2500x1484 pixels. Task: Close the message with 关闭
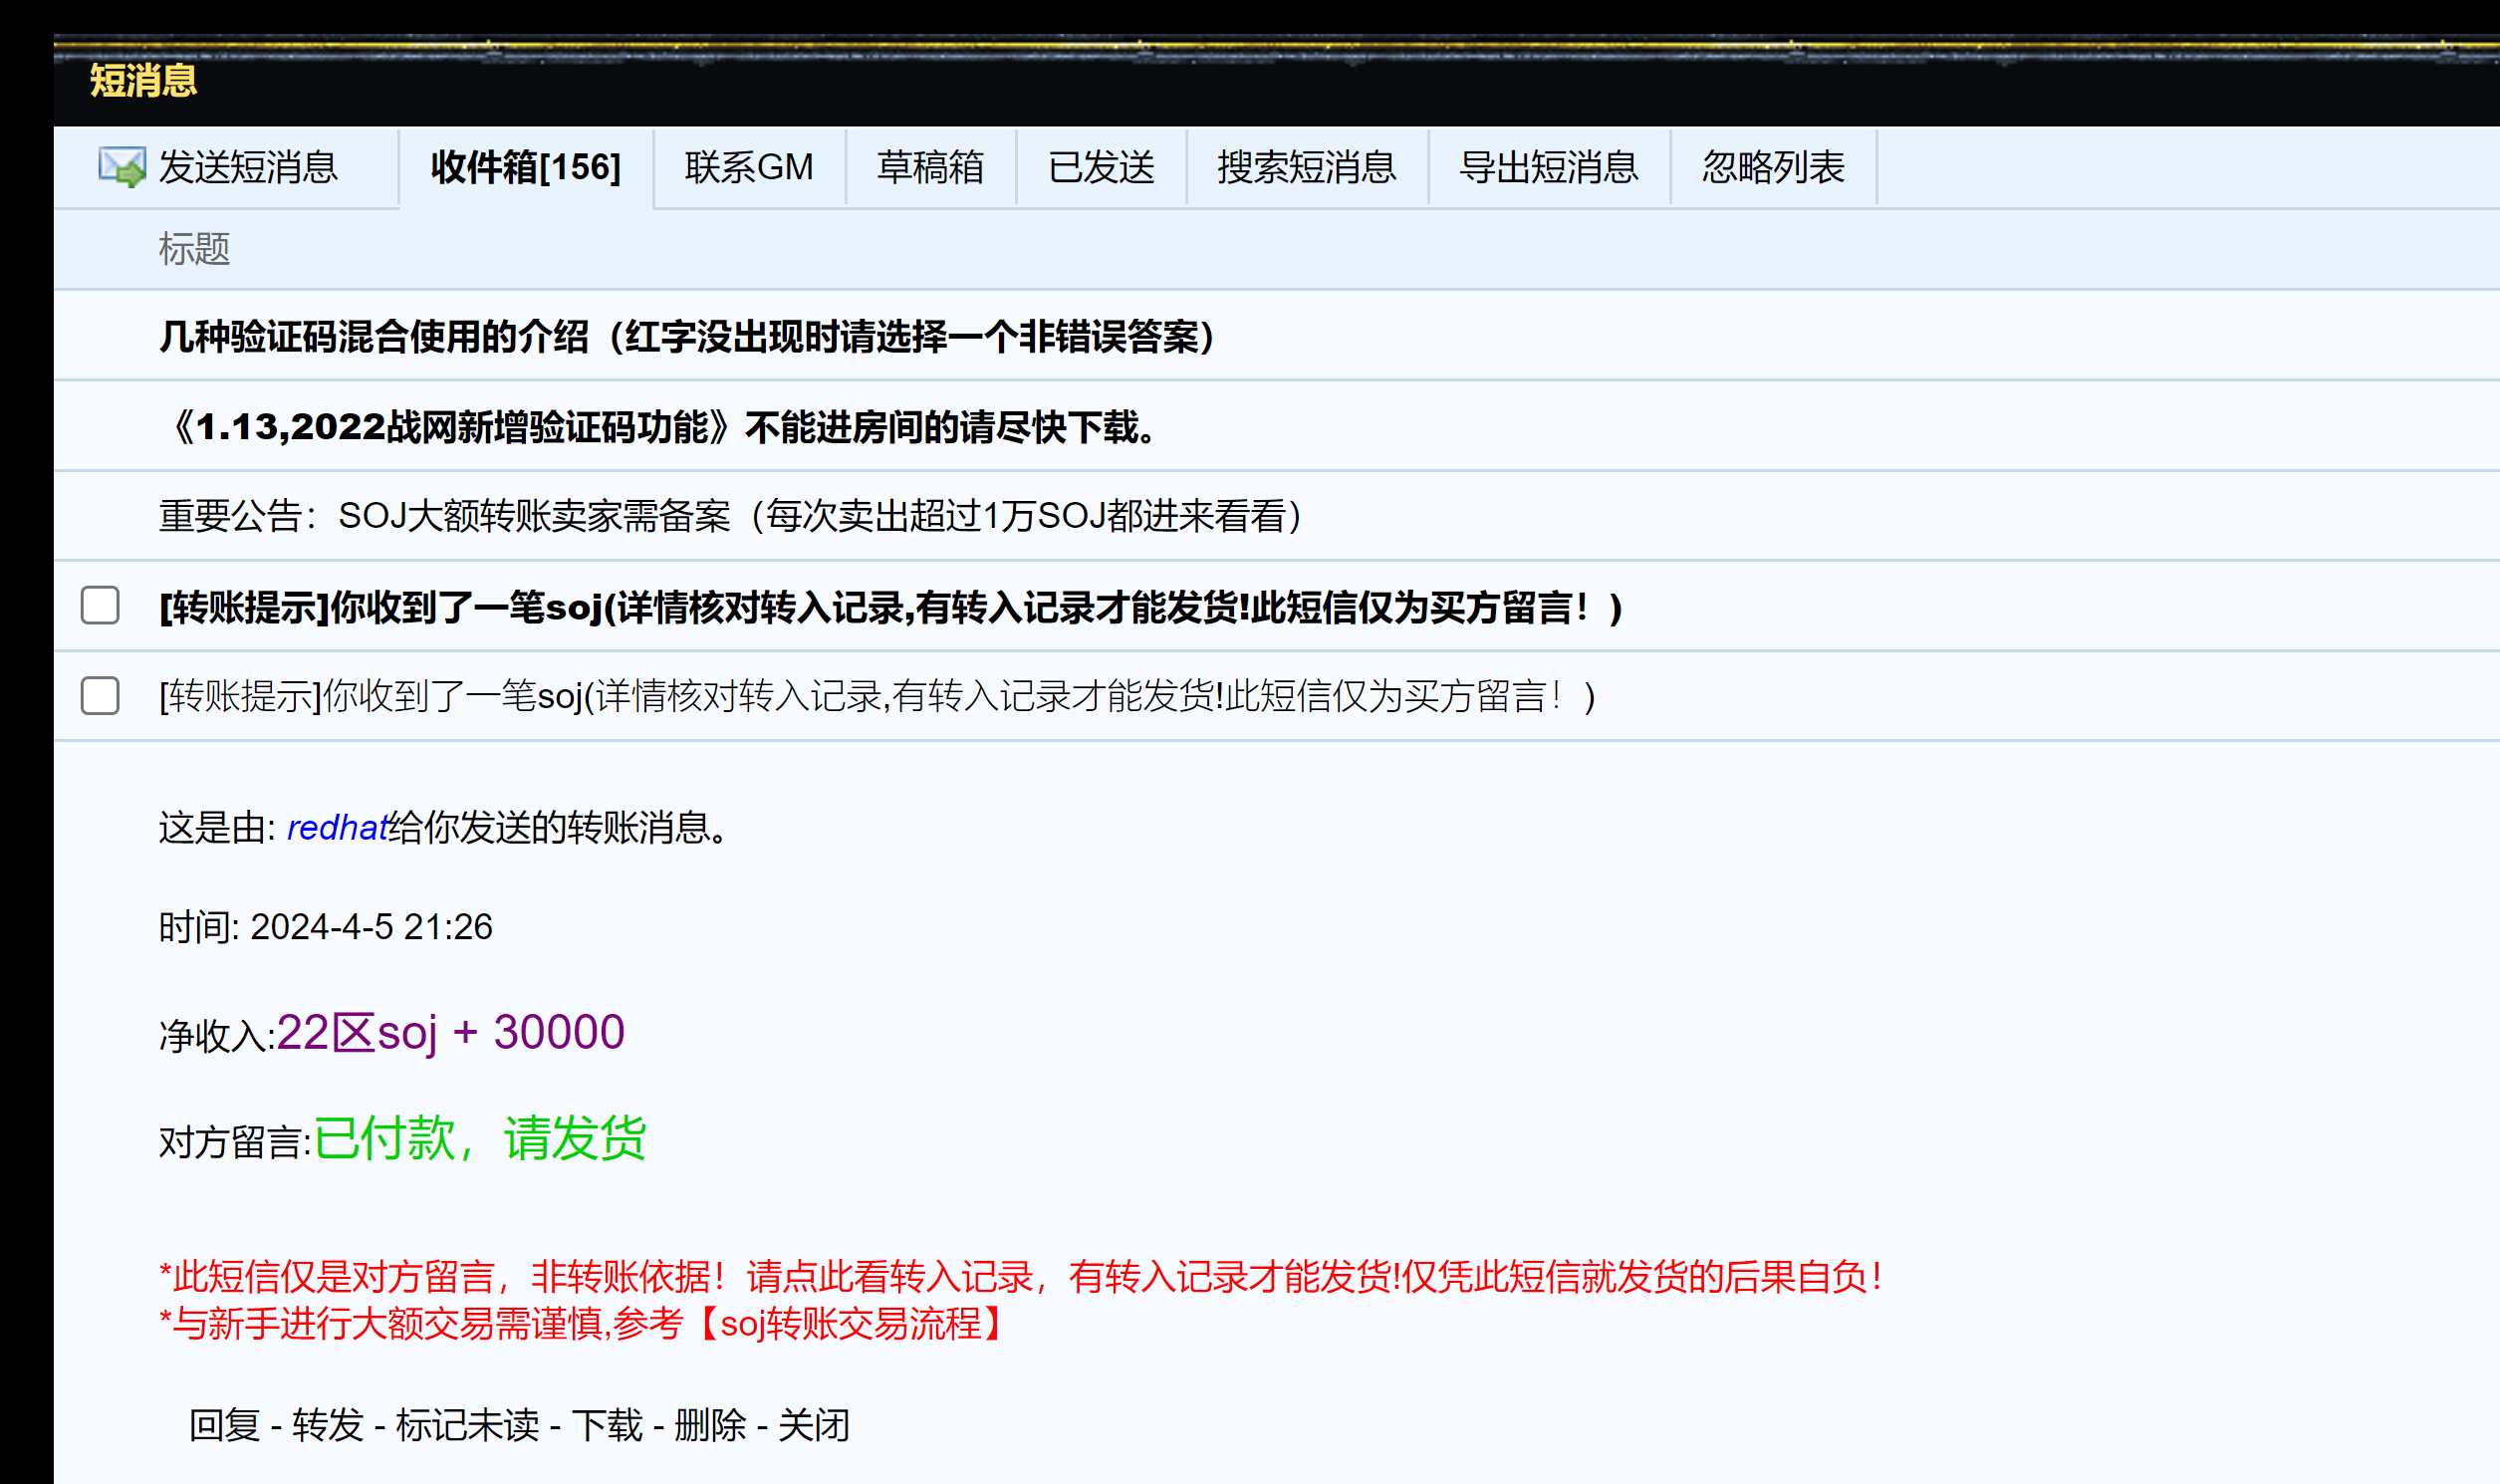tap(814, 1425)
